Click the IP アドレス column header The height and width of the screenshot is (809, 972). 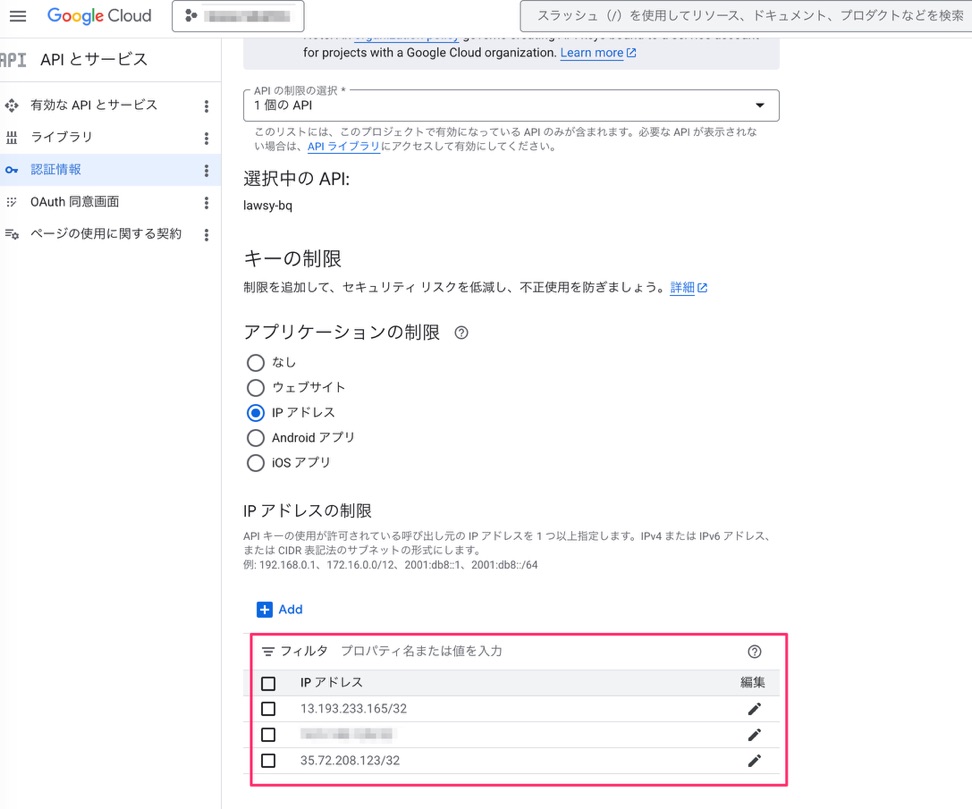[332, 683]
